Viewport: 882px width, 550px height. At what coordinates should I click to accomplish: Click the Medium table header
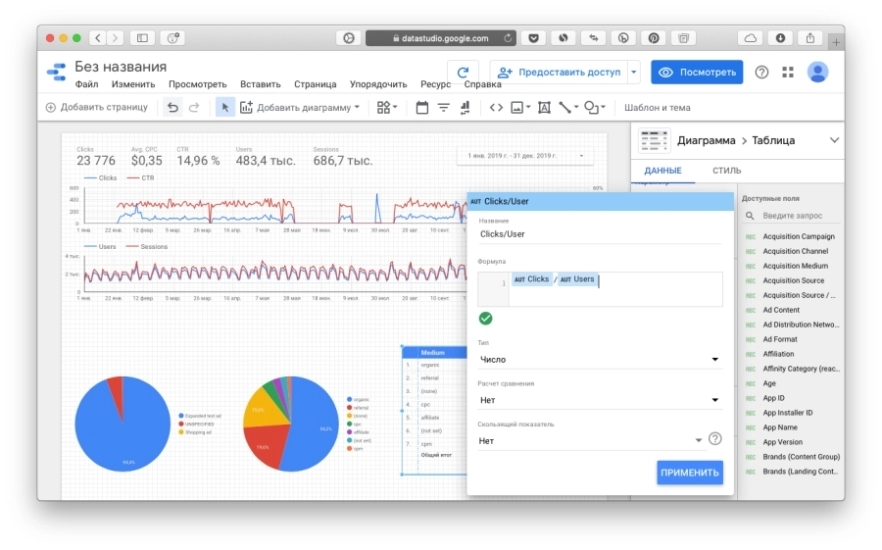coord(434,353)
